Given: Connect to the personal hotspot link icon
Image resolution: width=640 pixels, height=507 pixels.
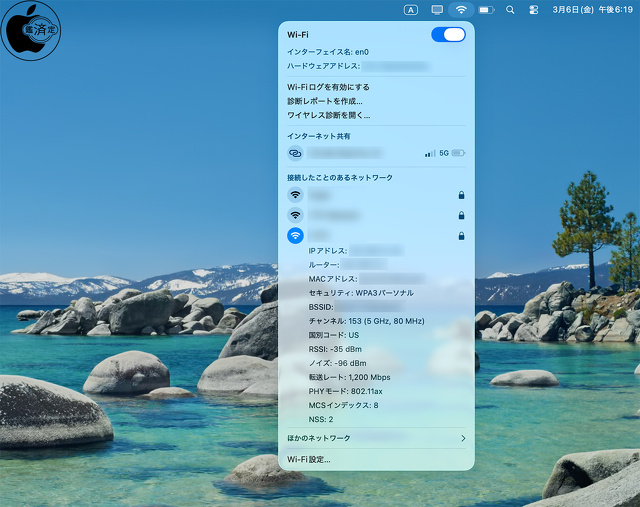Looking at the screenshot, I should [x=295, y=153].
